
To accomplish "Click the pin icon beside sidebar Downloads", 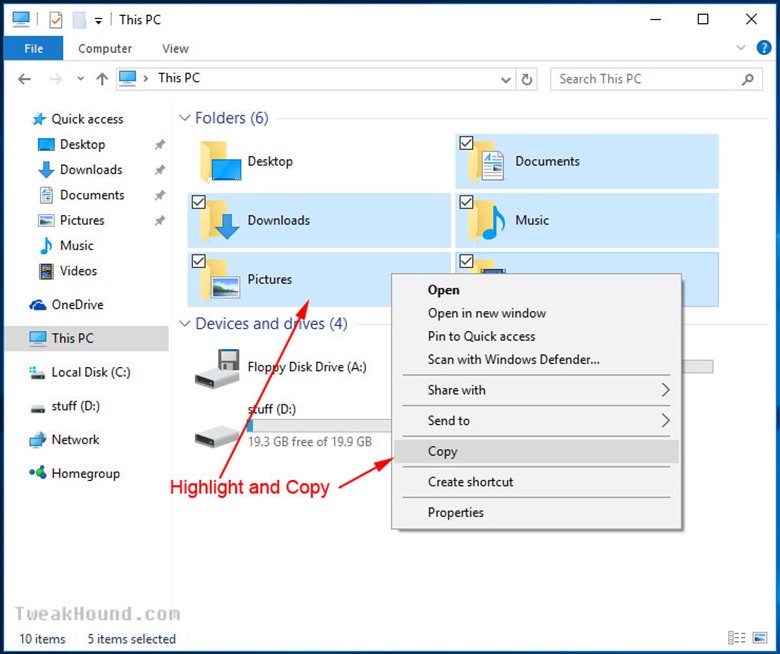I will (159, 170).
